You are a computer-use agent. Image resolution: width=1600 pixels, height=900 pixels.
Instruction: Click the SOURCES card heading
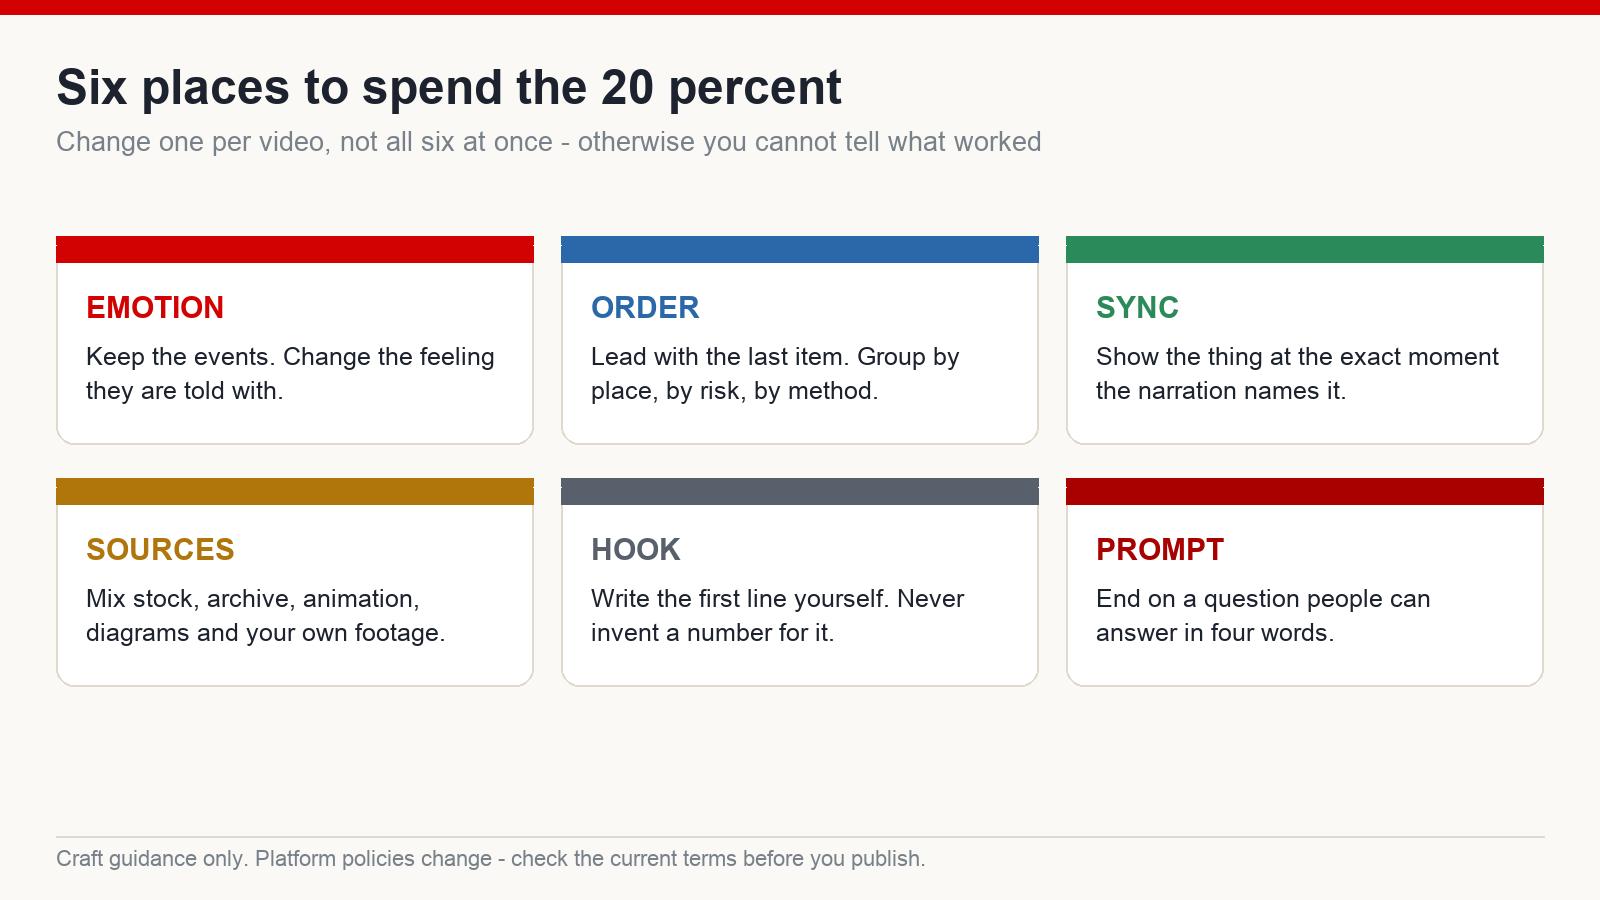click(160, 549)
